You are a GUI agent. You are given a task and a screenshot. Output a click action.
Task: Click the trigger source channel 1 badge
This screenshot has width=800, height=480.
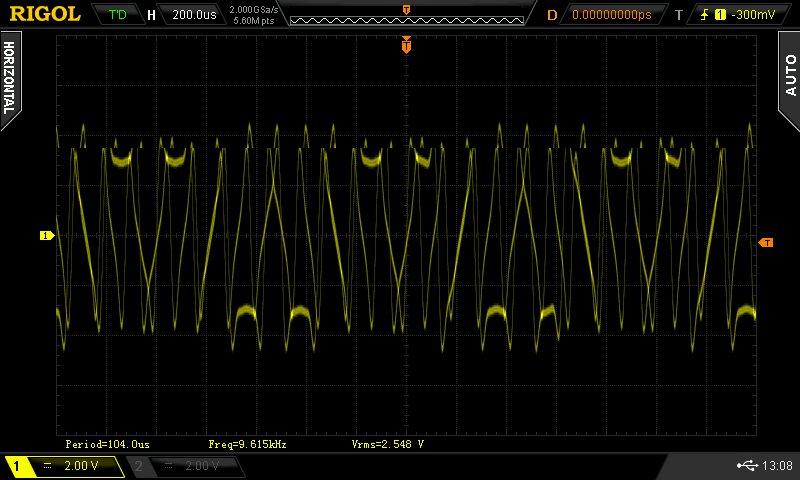[x=720, y=15]
